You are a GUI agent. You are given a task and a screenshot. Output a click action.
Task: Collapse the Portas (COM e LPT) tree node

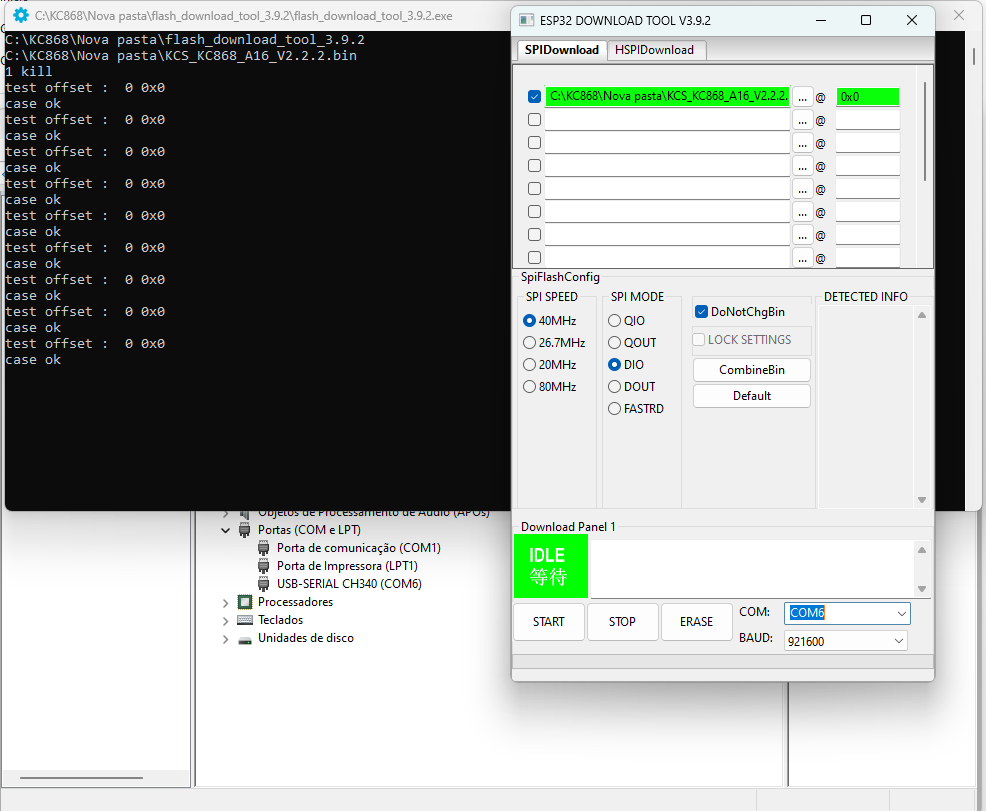tap(226, 530)
